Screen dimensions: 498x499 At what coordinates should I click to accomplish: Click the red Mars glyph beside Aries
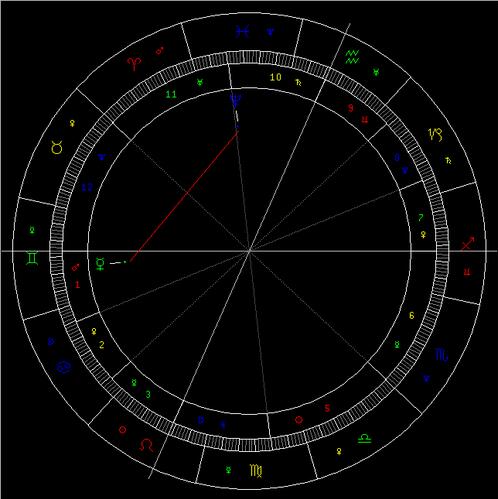point(160,51)
